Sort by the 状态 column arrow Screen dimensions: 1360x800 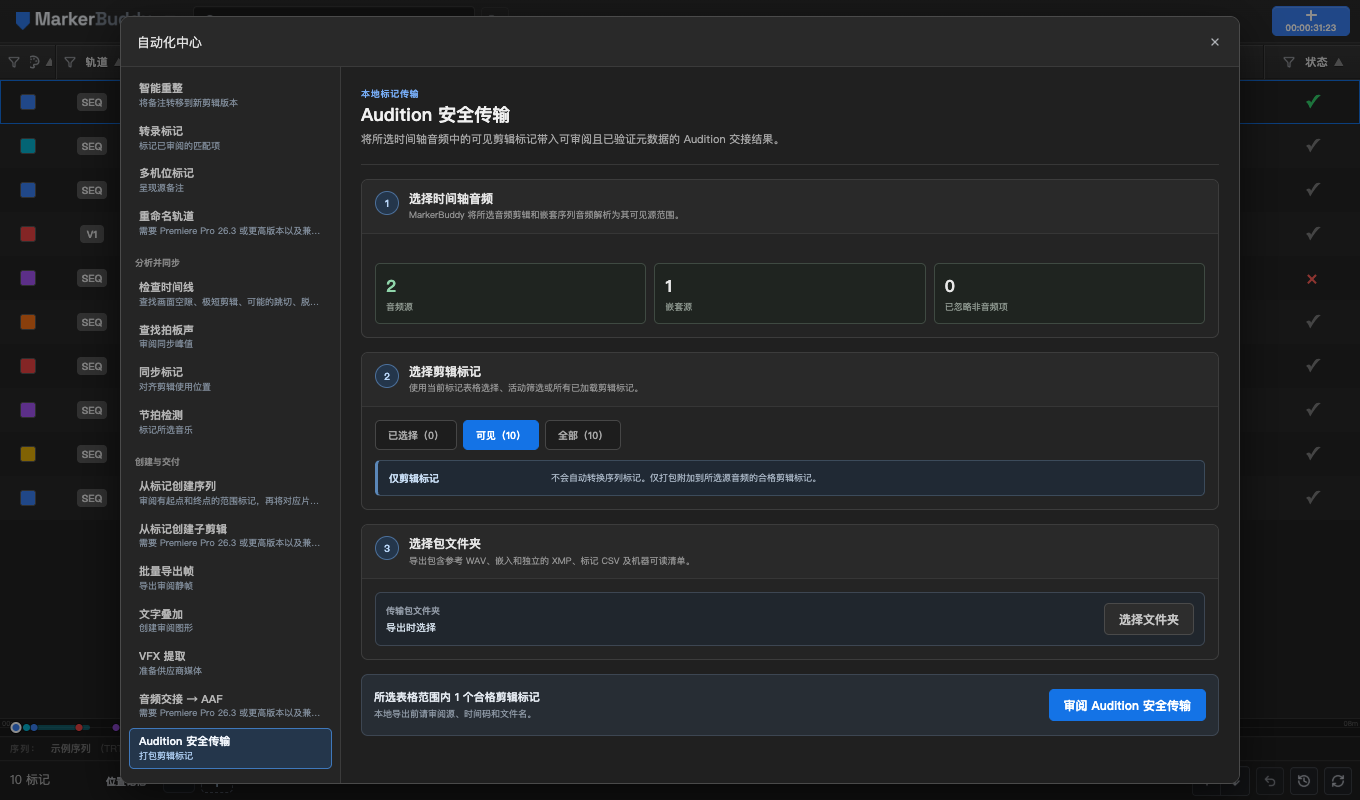(1339, 62)
